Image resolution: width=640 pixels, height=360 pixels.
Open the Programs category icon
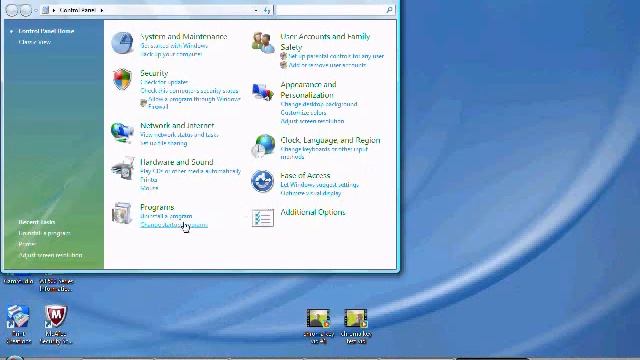pos(122,213)
